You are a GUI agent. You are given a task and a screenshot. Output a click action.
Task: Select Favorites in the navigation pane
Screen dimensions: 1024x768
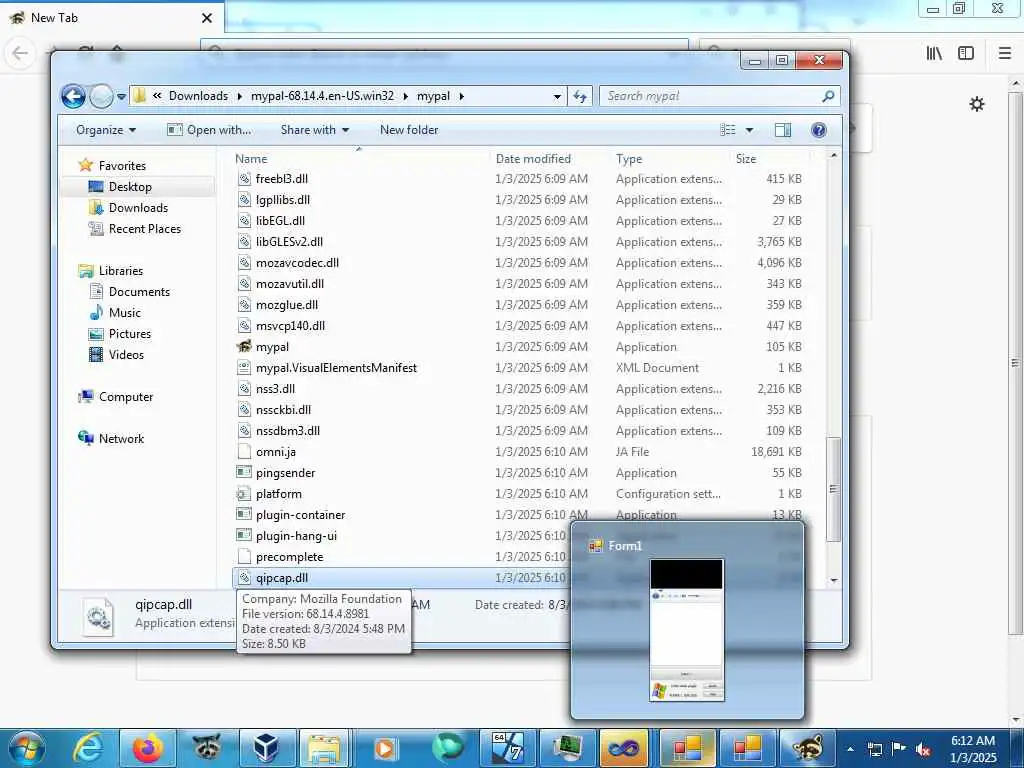(112, 166)
